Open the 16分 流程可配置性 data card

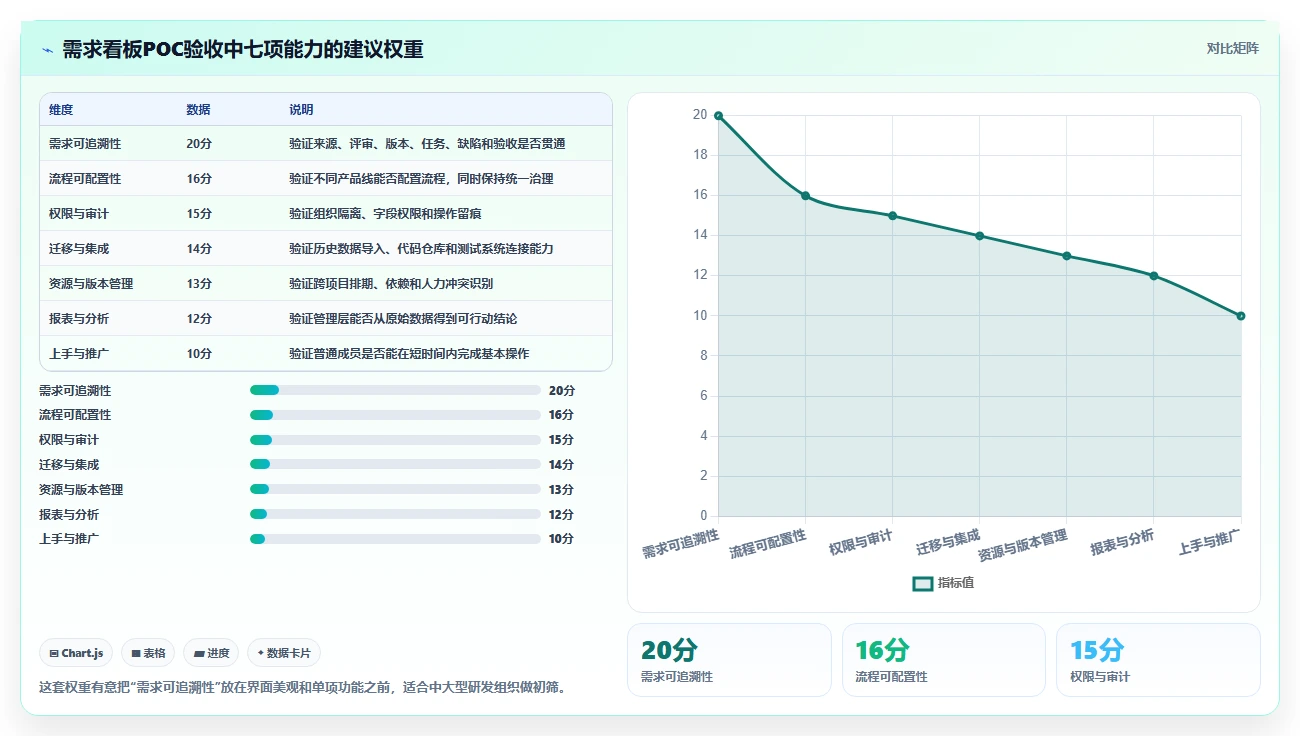944,660
